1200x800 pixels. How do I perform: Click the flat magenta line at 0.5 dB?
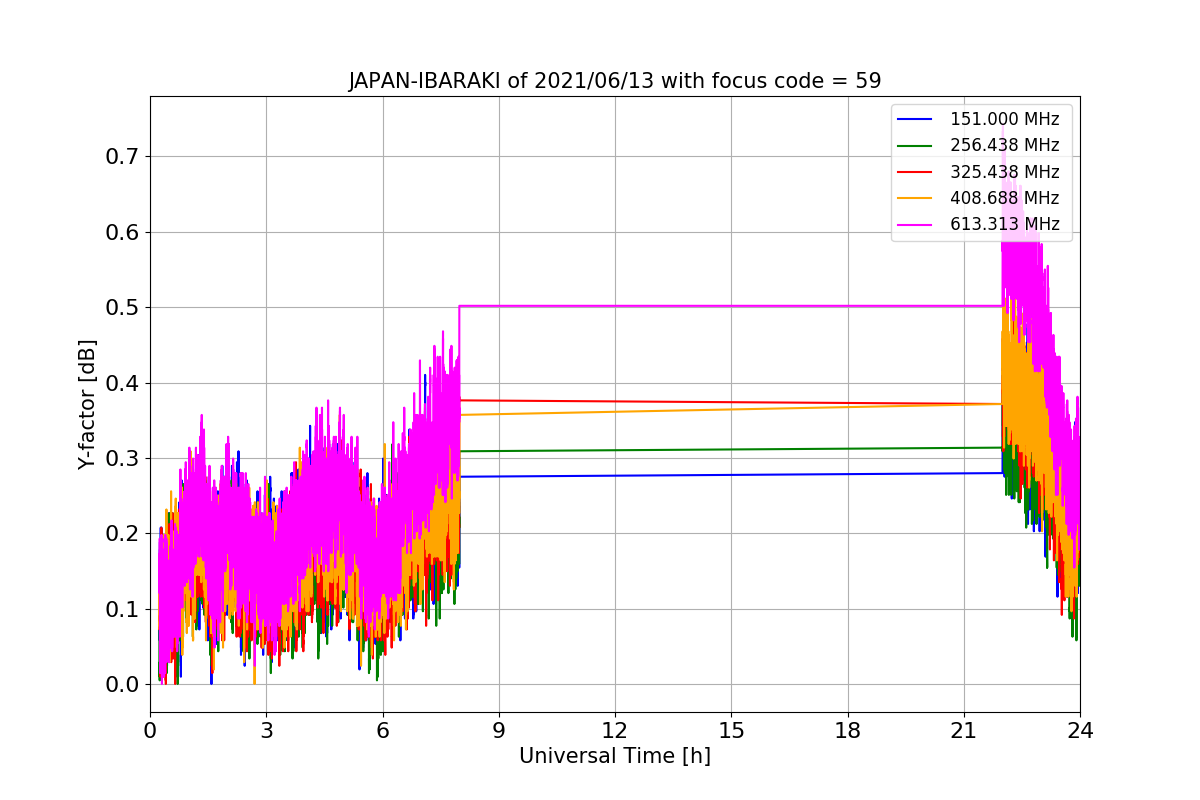(730, 306)
